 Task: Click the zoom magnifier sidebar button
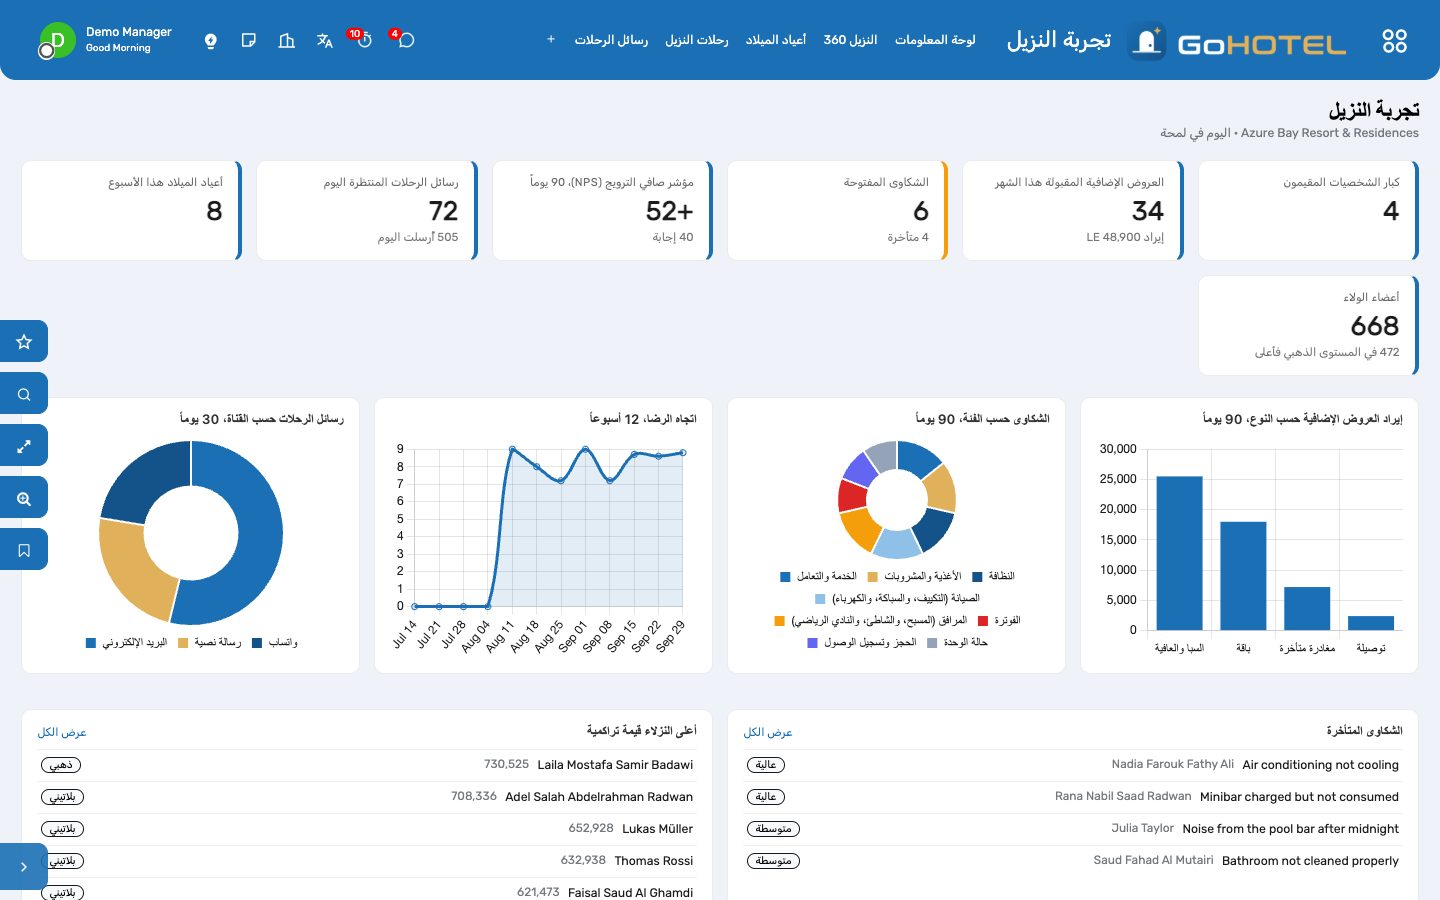pyautogui.click(x=24, y=497)
